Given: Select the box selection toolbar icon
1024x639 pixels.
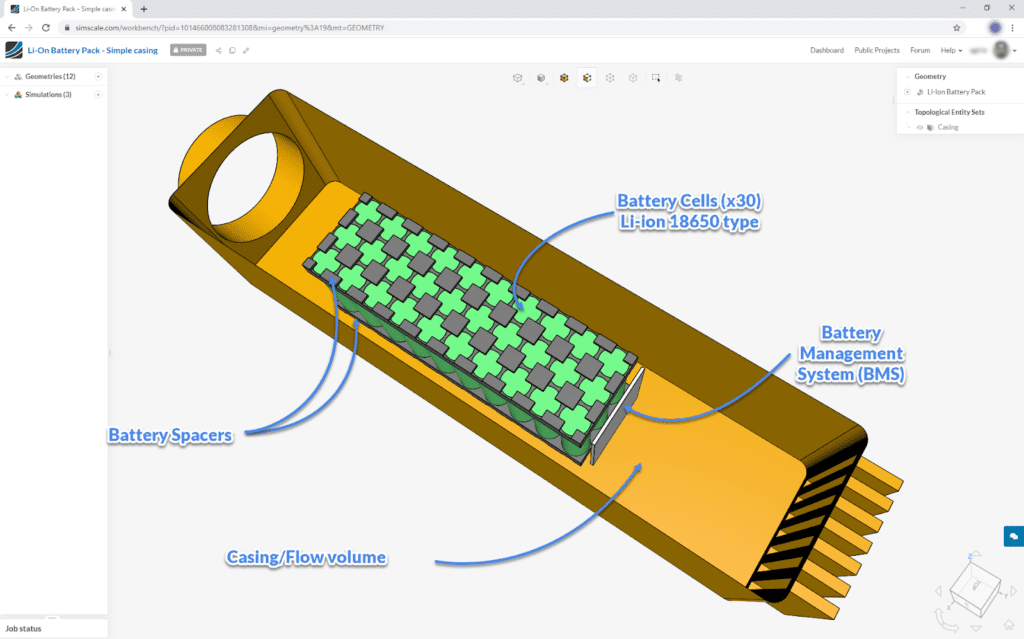Looking at the screenshot, I should 654,77.
